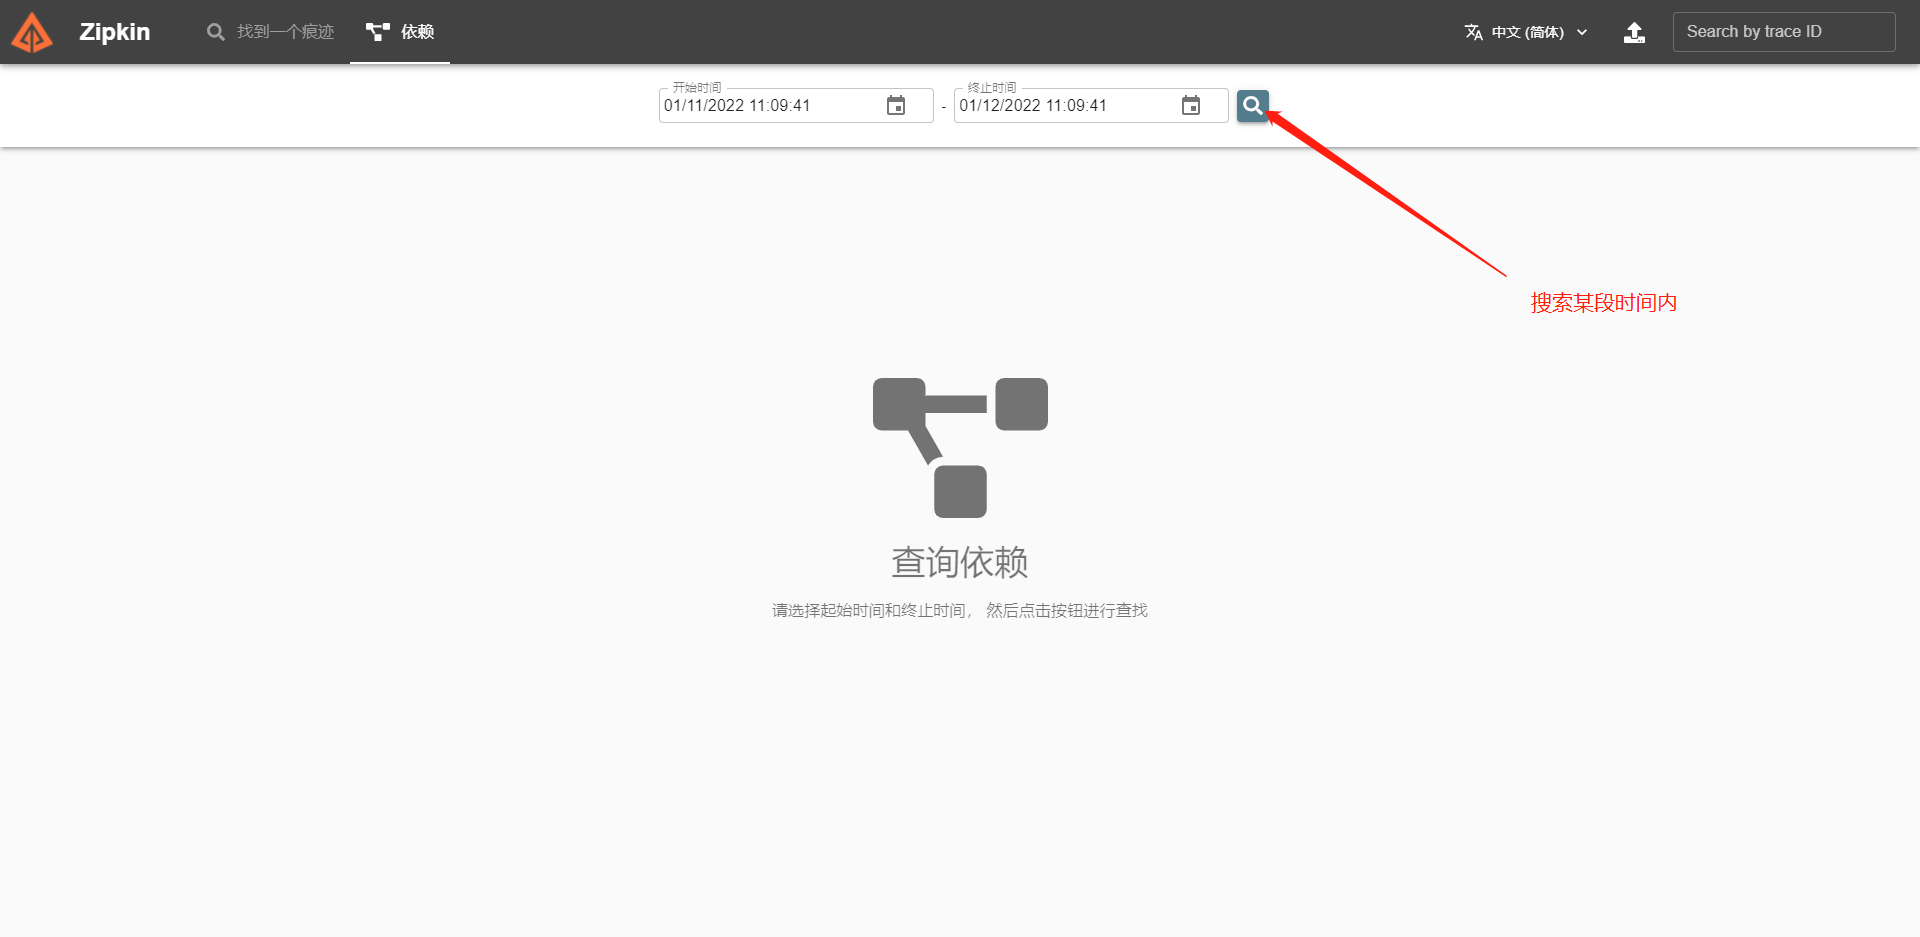
Task: Open the calendar picker for 终止时间
Action: (x=1190, y=105)
